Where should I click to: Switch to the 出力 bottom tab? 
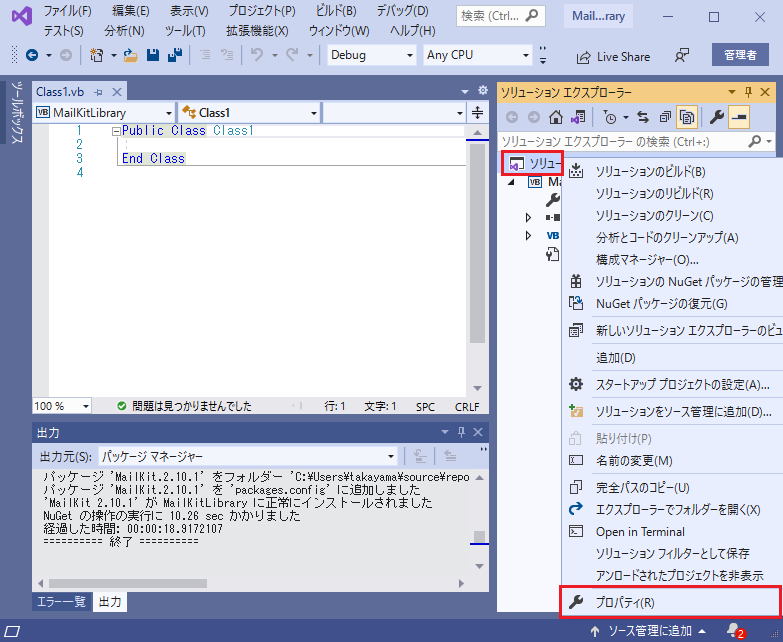(110, 602)
